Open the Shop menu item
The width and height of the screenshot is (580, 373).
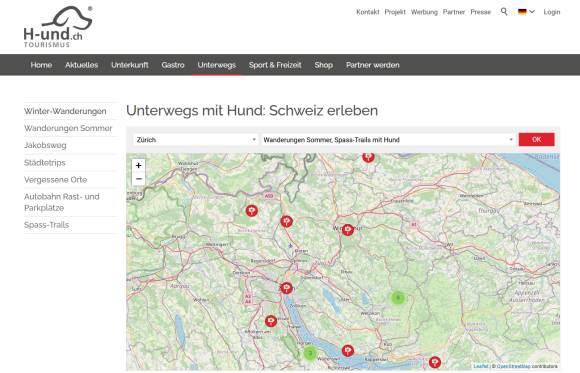coord(324,65)
